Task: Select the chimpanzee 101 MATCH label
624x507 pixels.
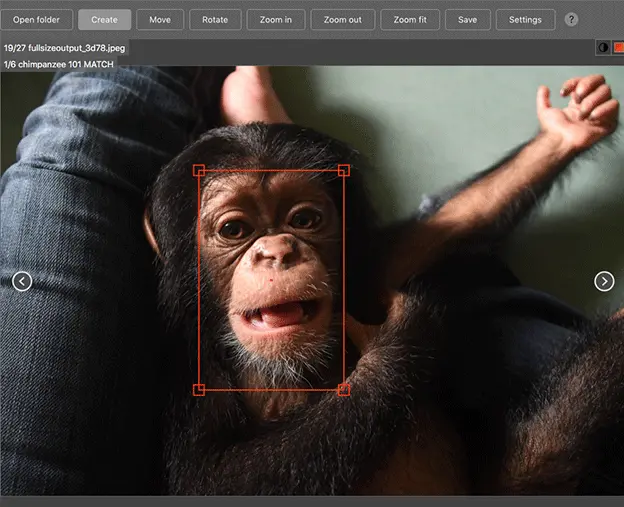Action: coord(58,64)
